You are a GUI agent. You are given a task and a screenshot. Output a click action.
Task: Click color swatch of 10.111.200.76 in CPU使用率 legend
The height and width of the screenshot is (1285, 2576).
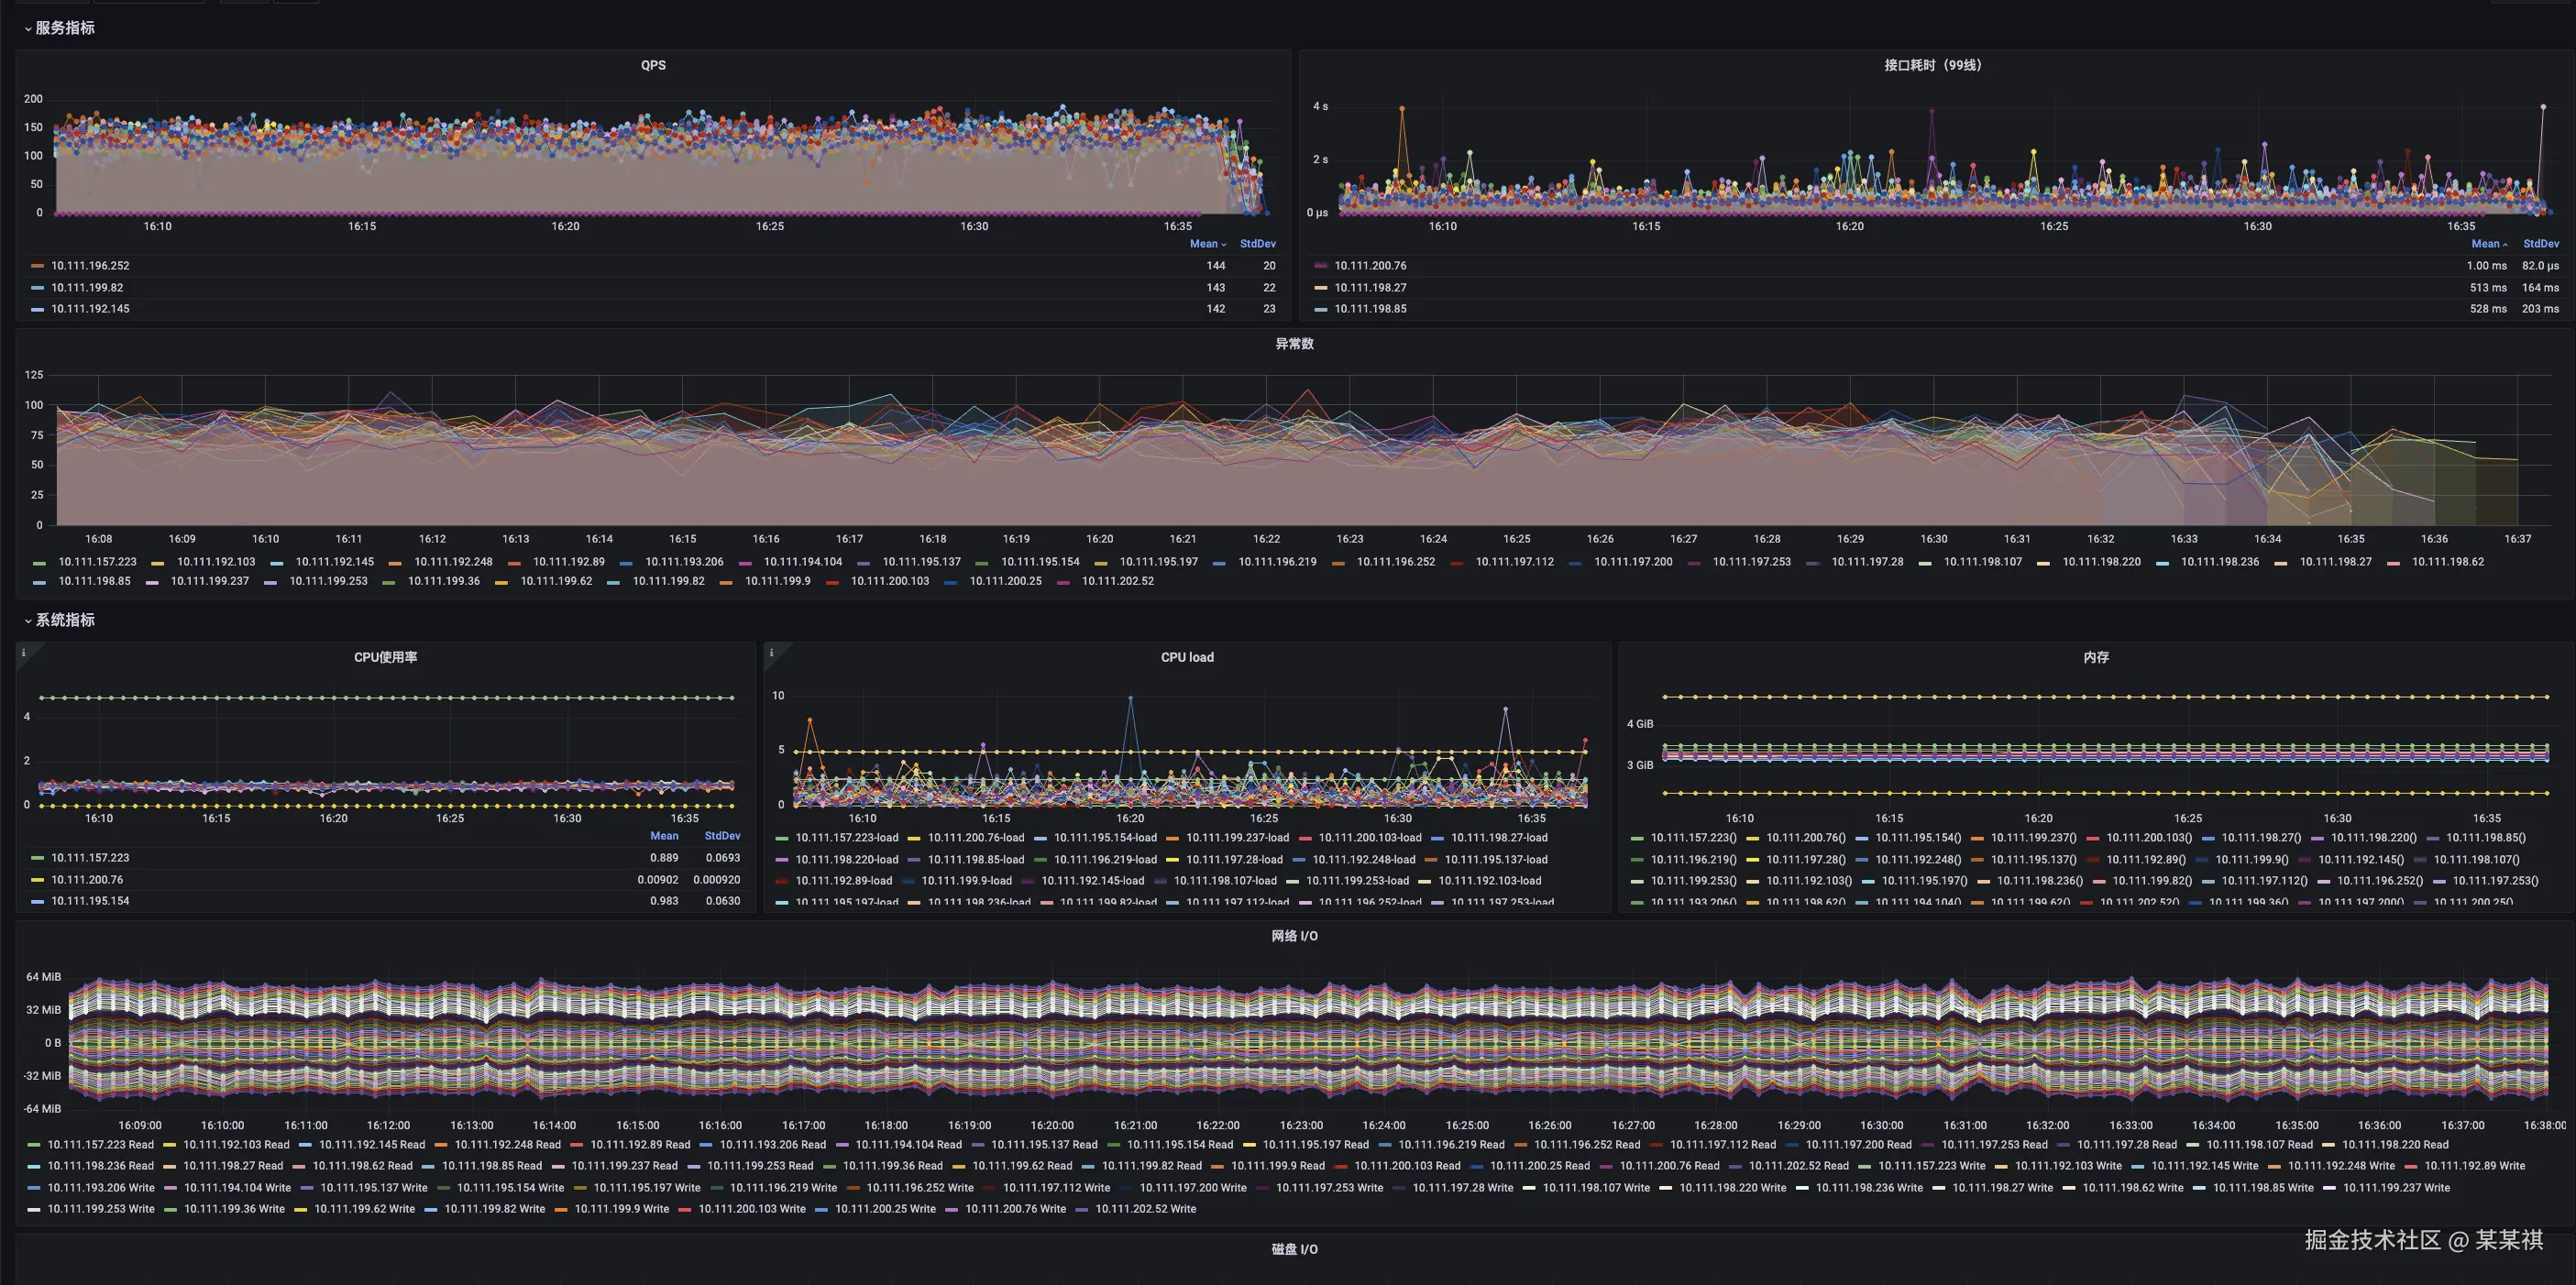pos(38,880)
